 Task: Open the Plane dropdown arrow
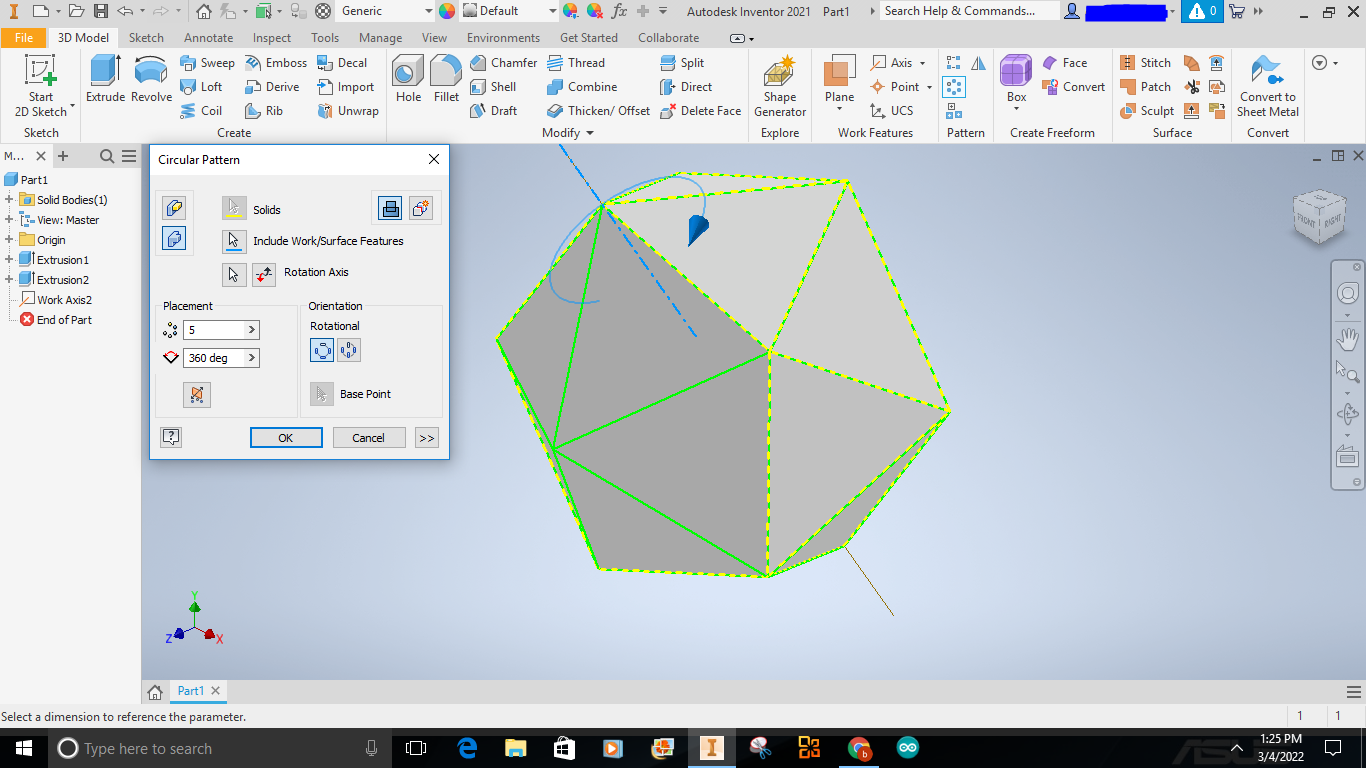839,108
